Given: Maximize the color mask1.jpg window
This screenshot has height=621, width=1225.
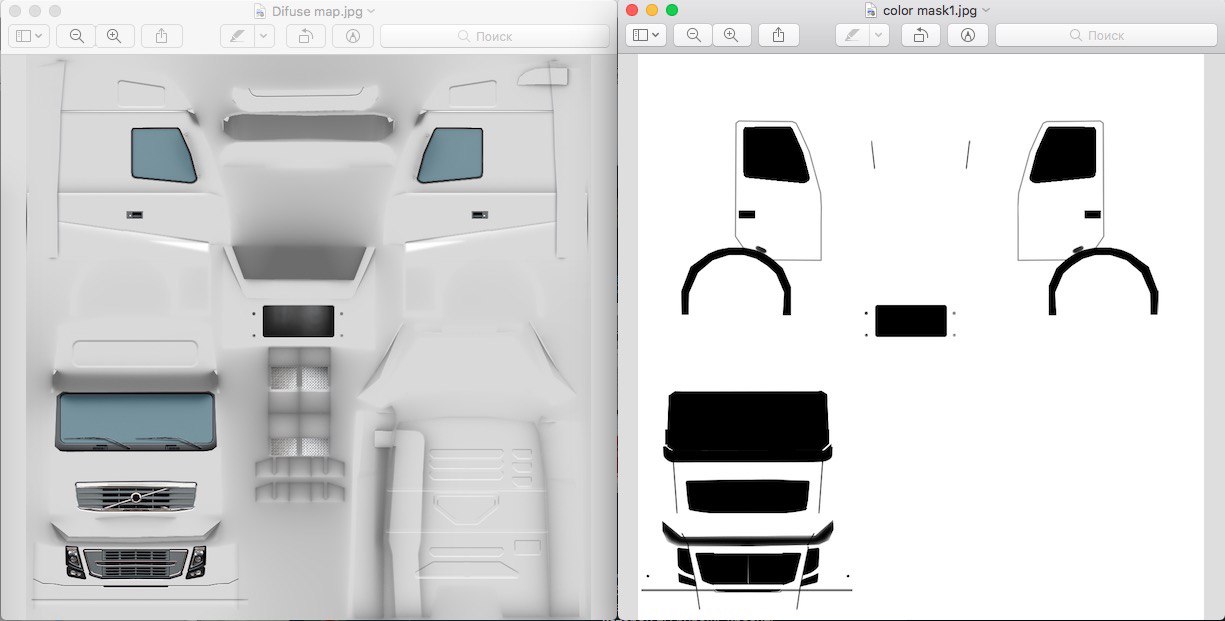Looking at the screenshot, I should pos(672,10).
